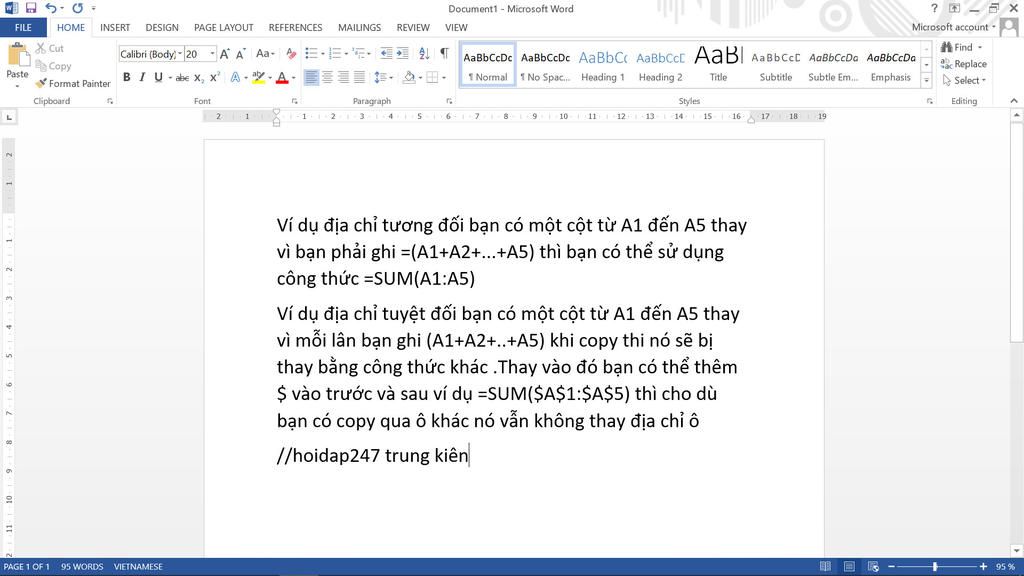
Task: Switch to Web Layout view
Action: click(873, 566)
